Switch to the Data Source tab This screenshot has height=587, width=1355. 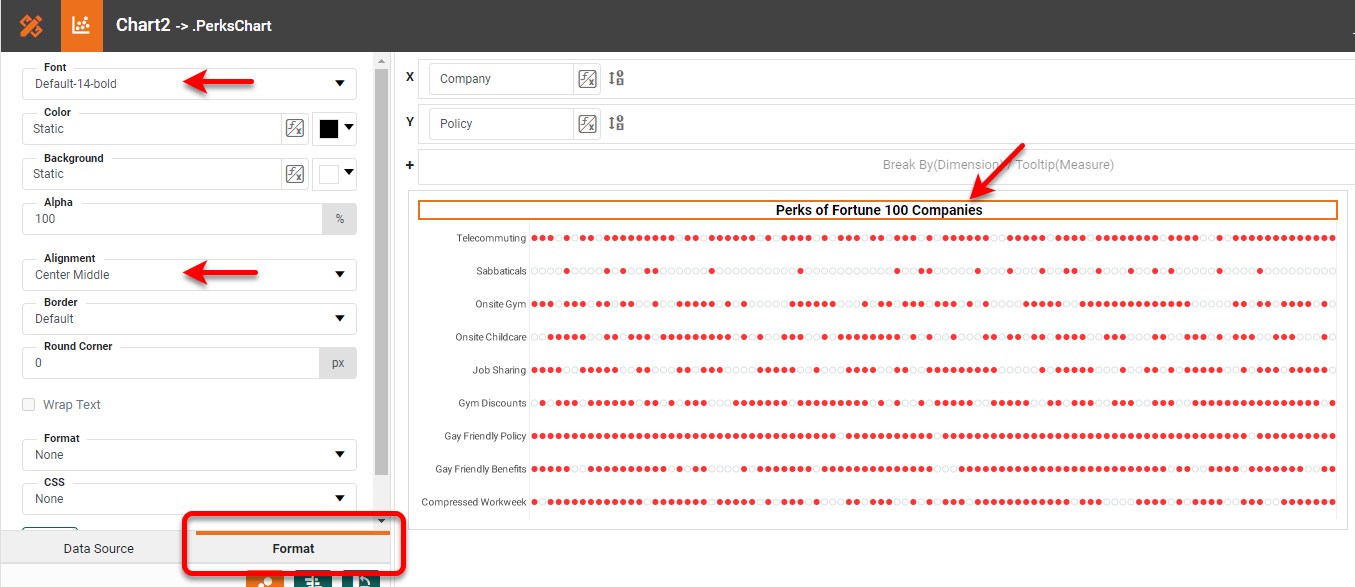tap(98, 549)
